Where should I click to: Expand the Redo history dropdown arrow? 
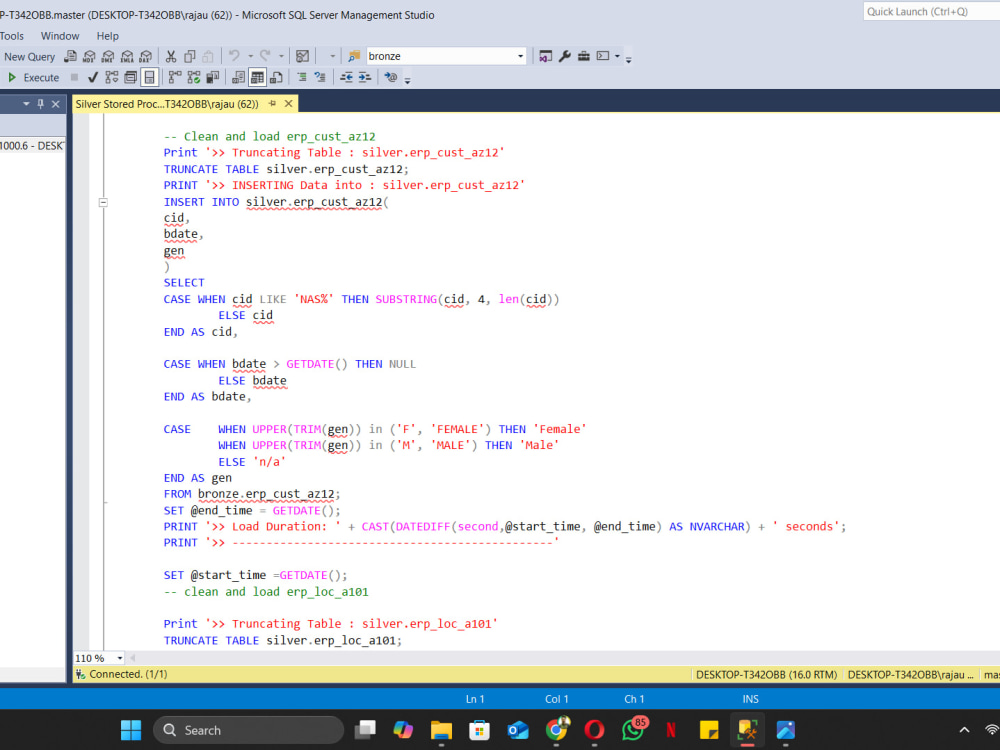click(x=281, y=56)
